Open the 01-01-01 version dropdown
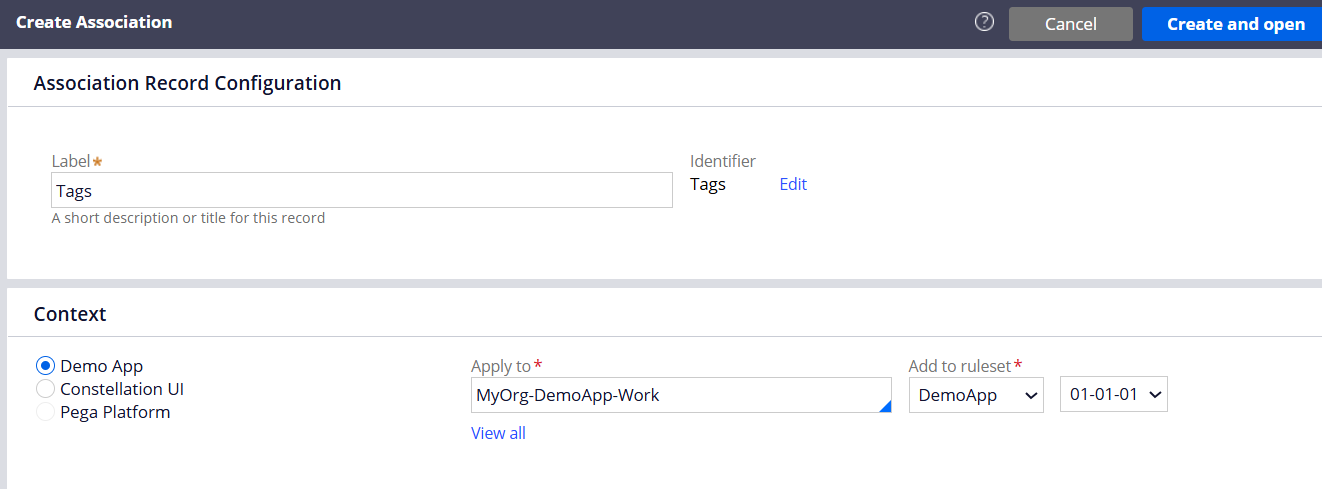The image size is (1322, 489). coord(1114,395)
